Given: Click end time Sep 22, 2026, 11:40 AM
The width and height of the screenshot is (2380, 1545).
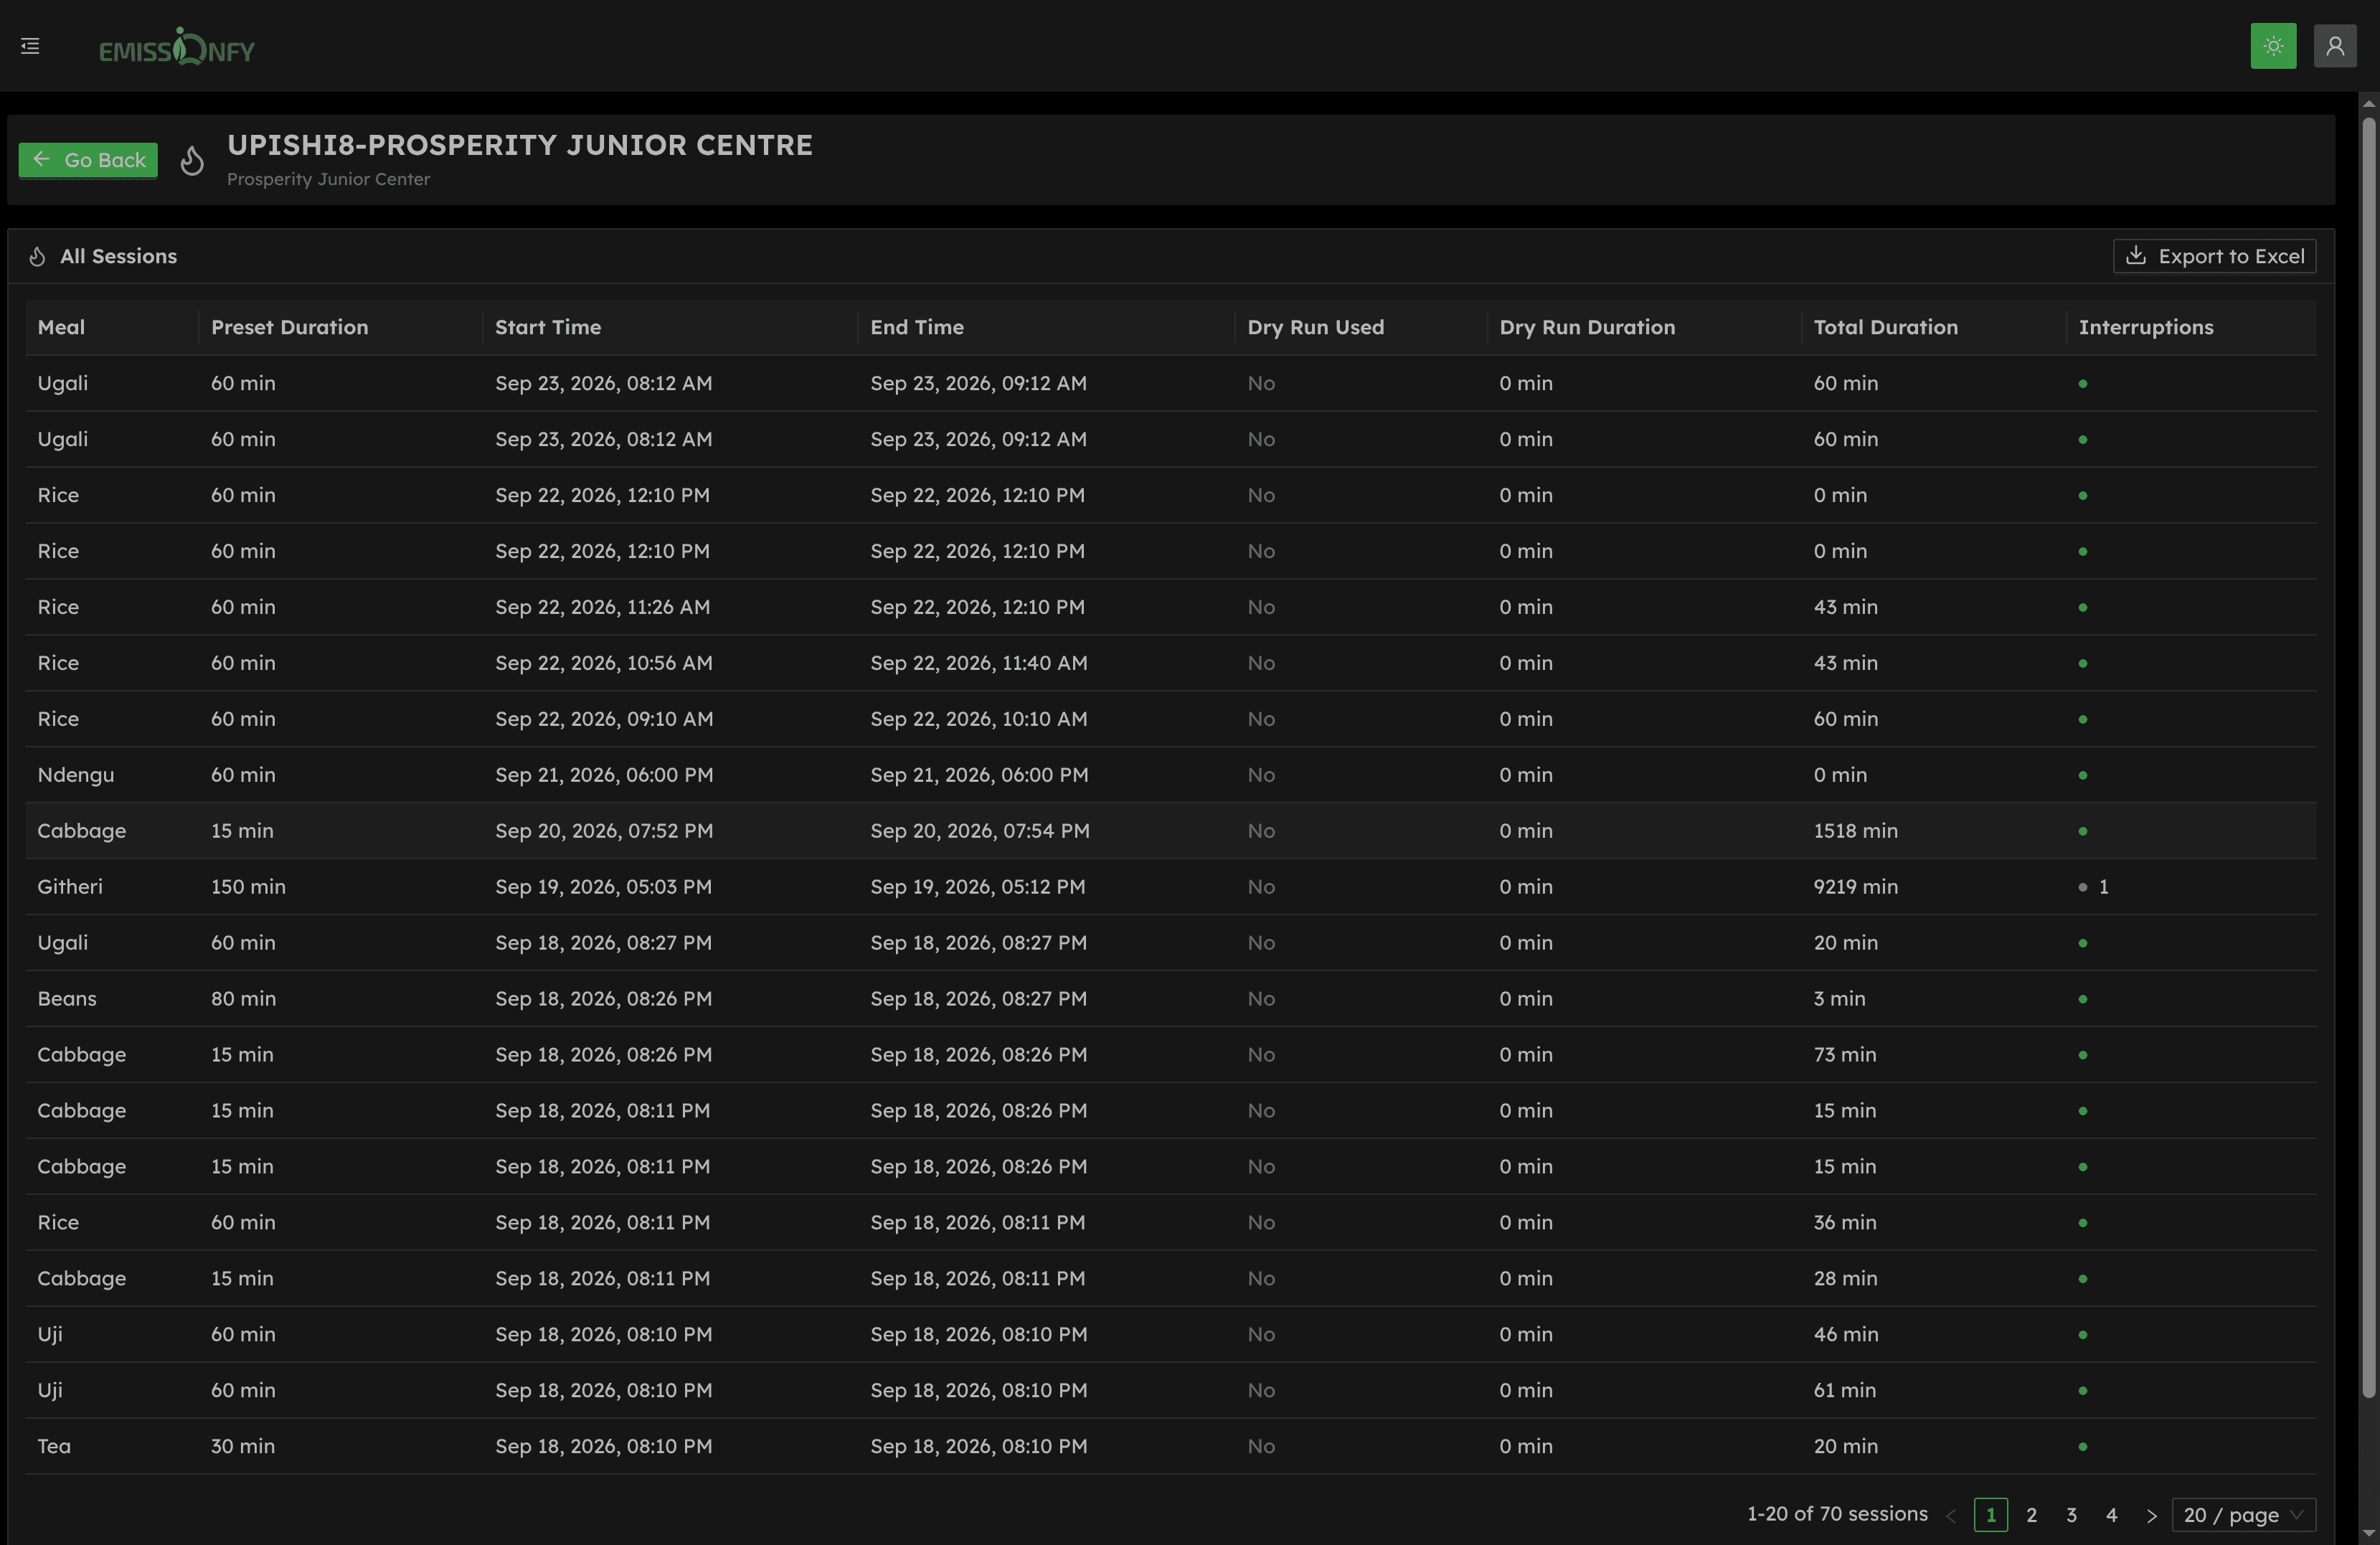Looking at the screenshot, I should pos(978,663).
